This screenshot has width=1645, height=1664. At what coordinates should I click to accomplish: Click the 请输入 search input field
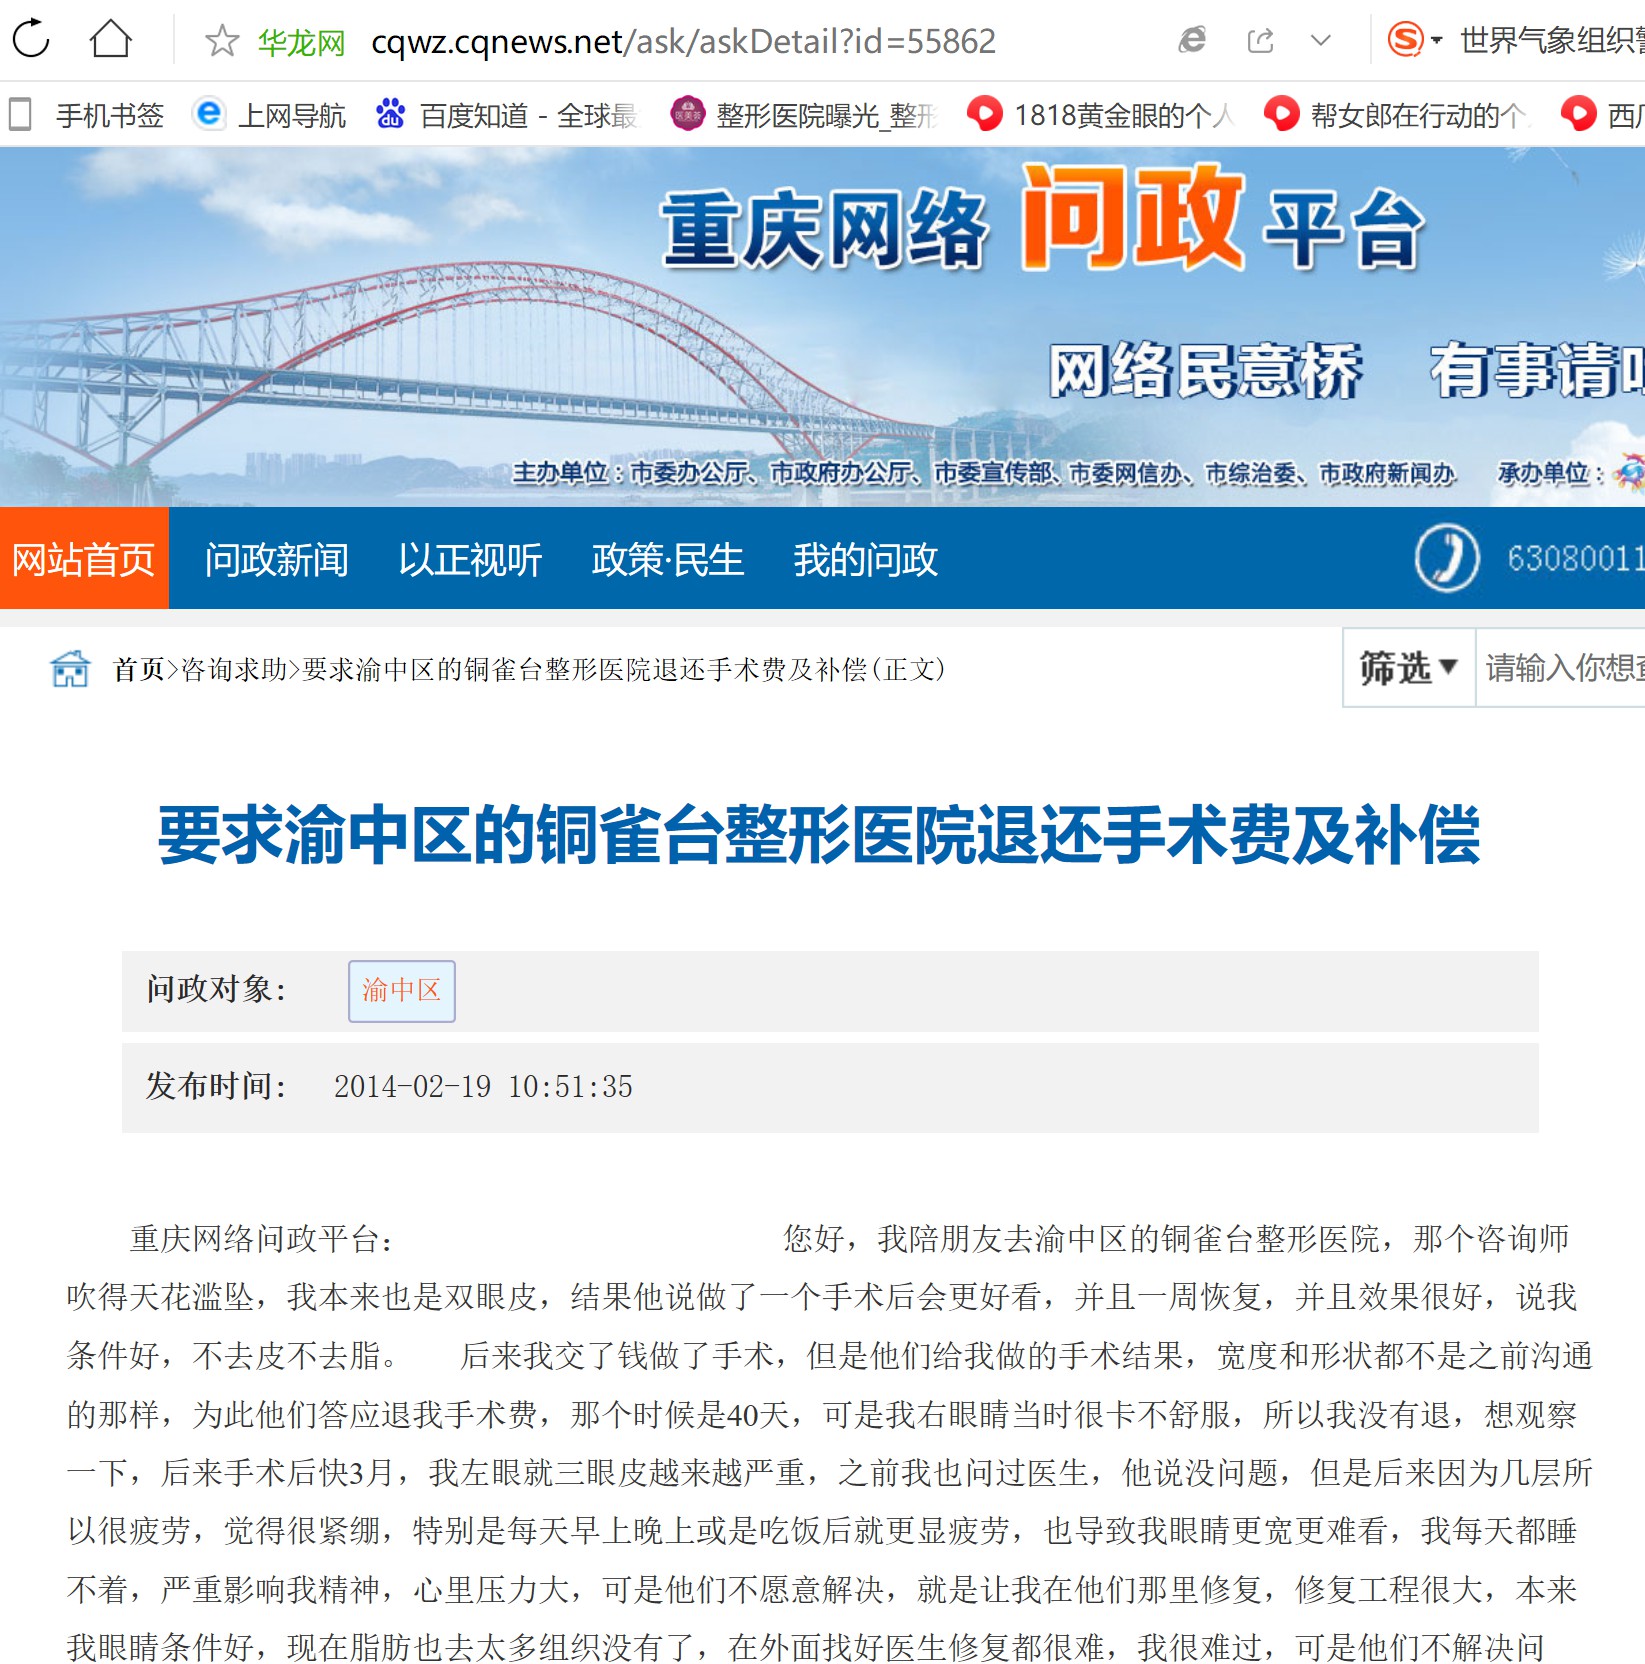(1561, 667)
